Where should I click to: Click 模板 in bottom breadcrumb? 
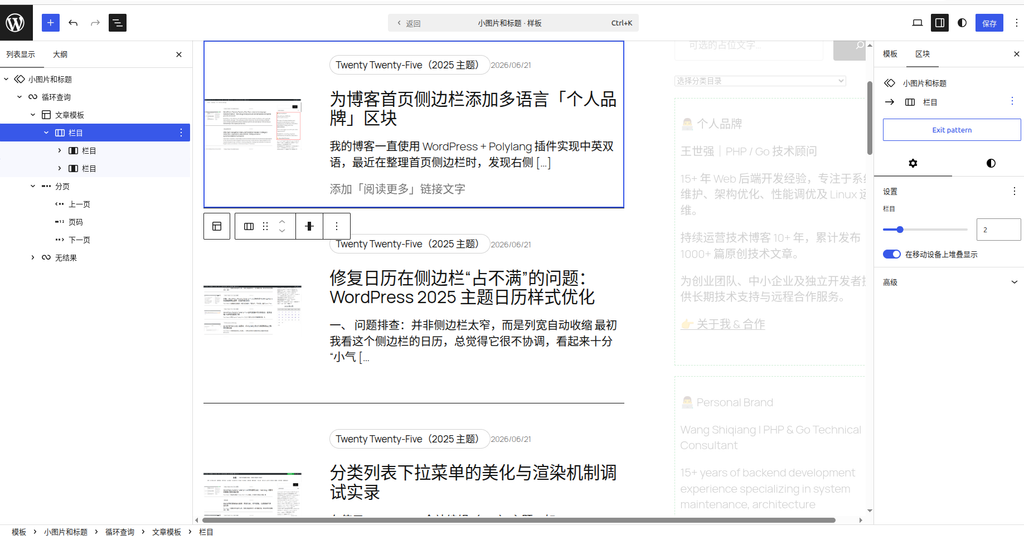tap(19, 531)
